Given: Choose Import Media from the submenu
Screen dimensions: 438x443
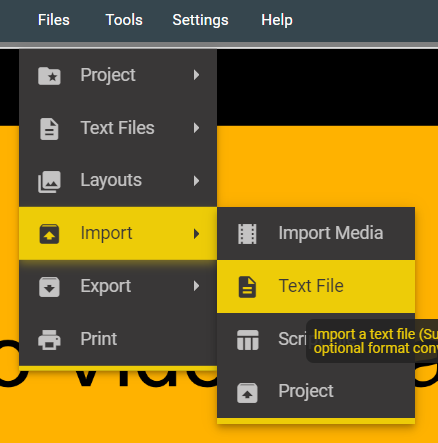Looking at the screenshot, I should tap(316, 233).
